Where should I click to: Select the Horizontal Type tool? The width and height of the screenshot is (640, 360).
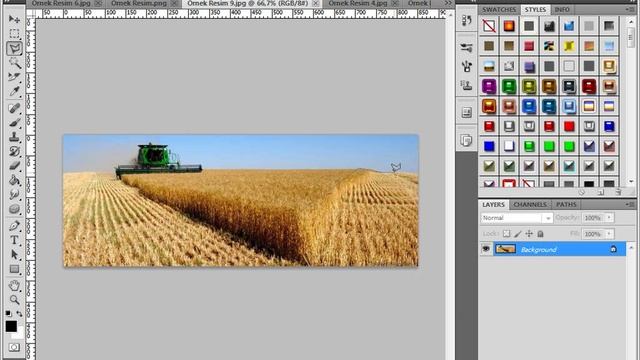pos(14,240)
